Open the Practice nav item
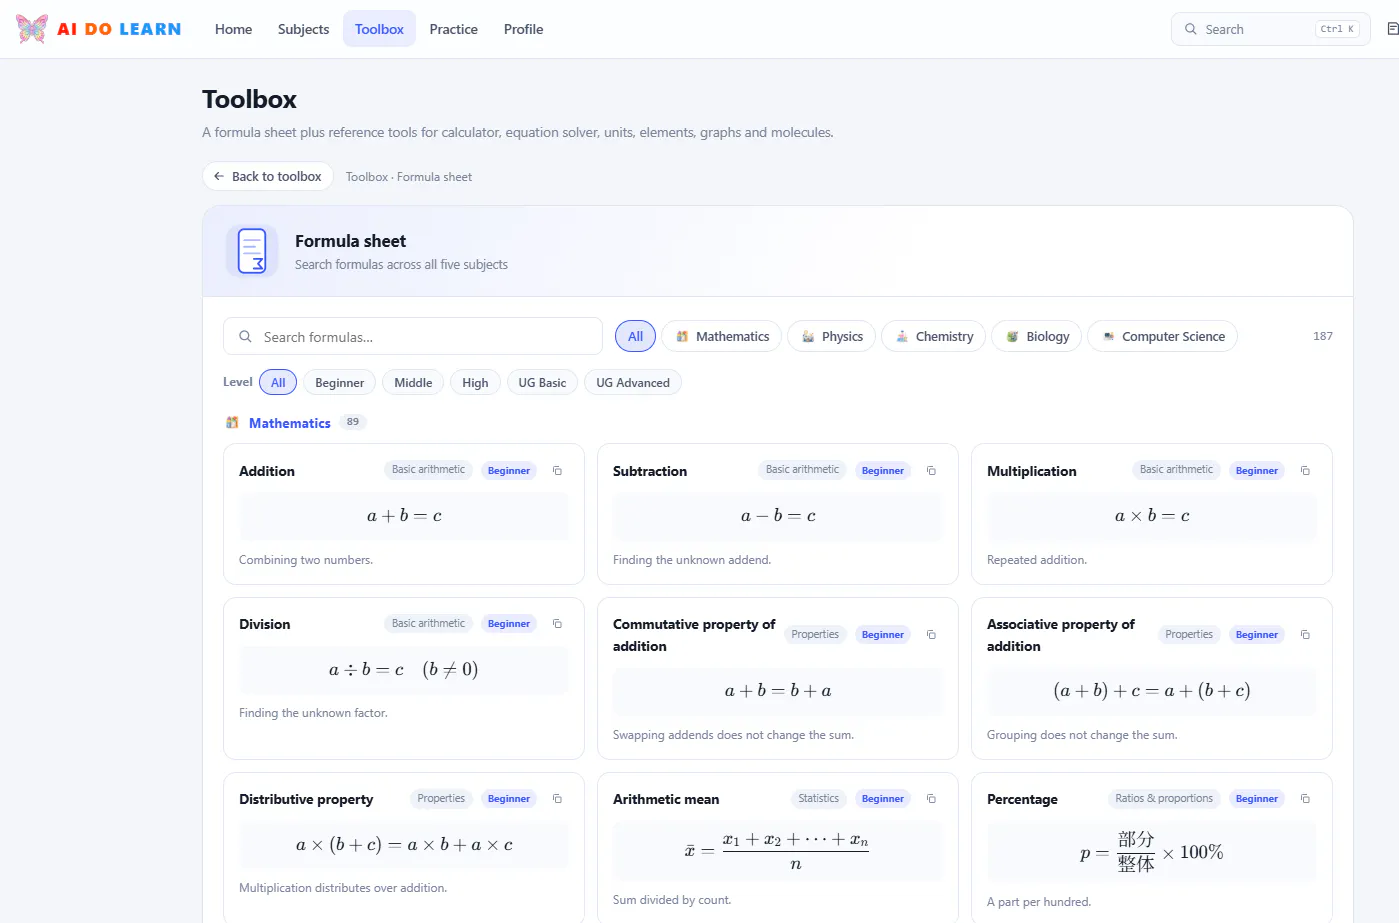This screenshot has width=1399, height=923. point(453,29)
